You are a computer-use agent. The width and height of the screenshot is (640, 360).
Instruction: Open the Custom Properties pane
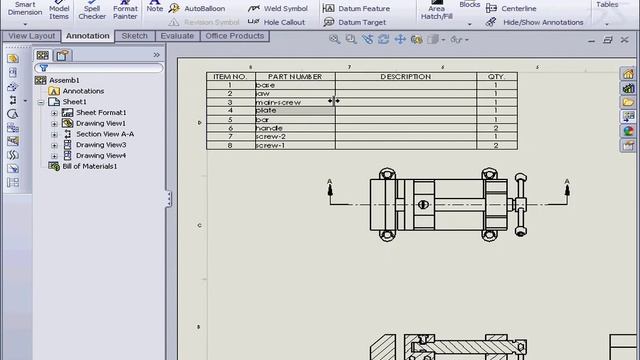coord(628,145)
